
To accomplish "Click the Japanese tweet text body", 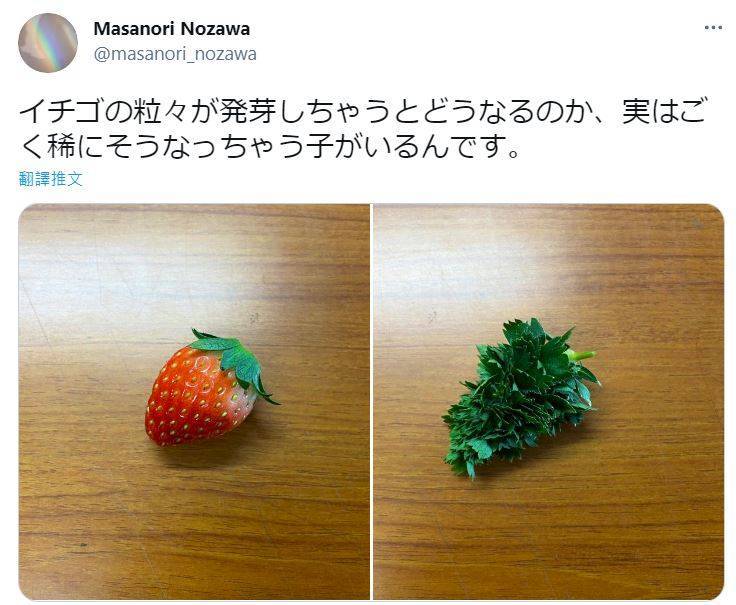I will [x=362, y=129].
